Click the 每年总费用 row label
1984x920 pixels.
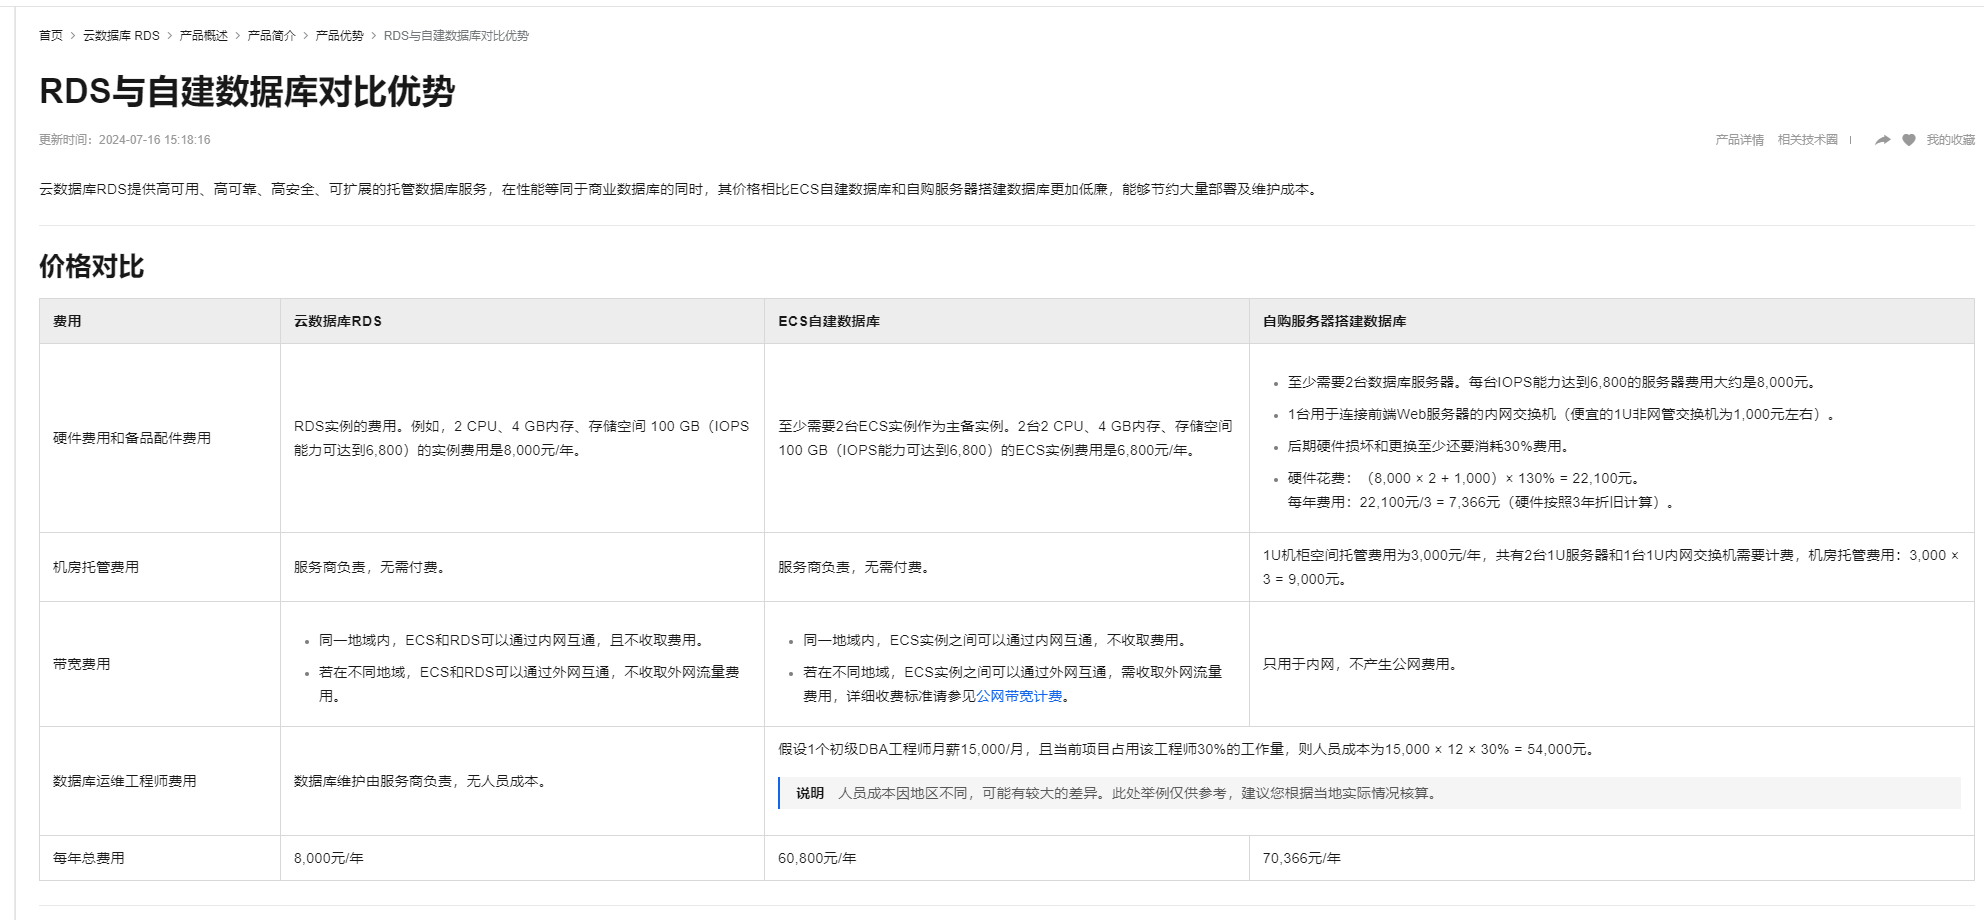pyautogui.click(x=89, y=858)
